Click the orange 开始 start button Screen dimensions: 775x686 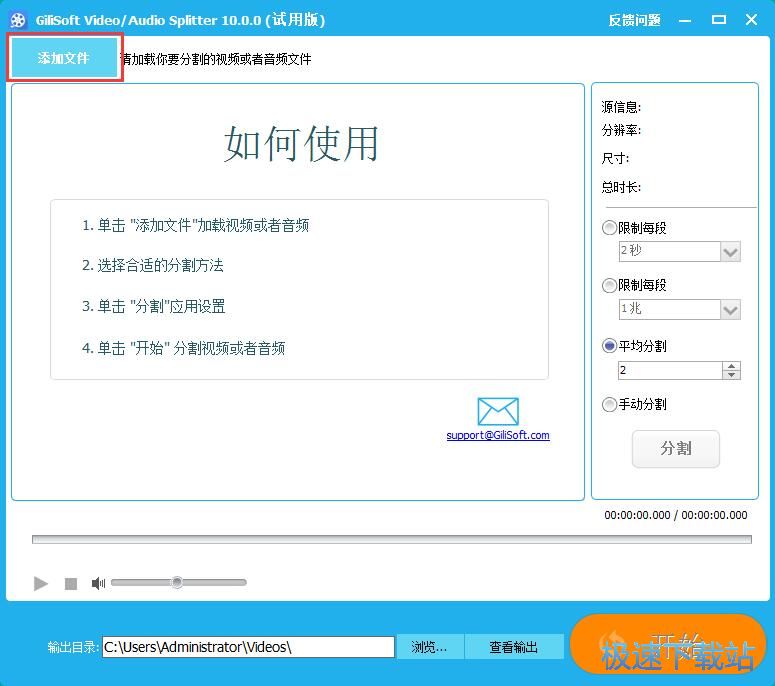tap(668, 644)
